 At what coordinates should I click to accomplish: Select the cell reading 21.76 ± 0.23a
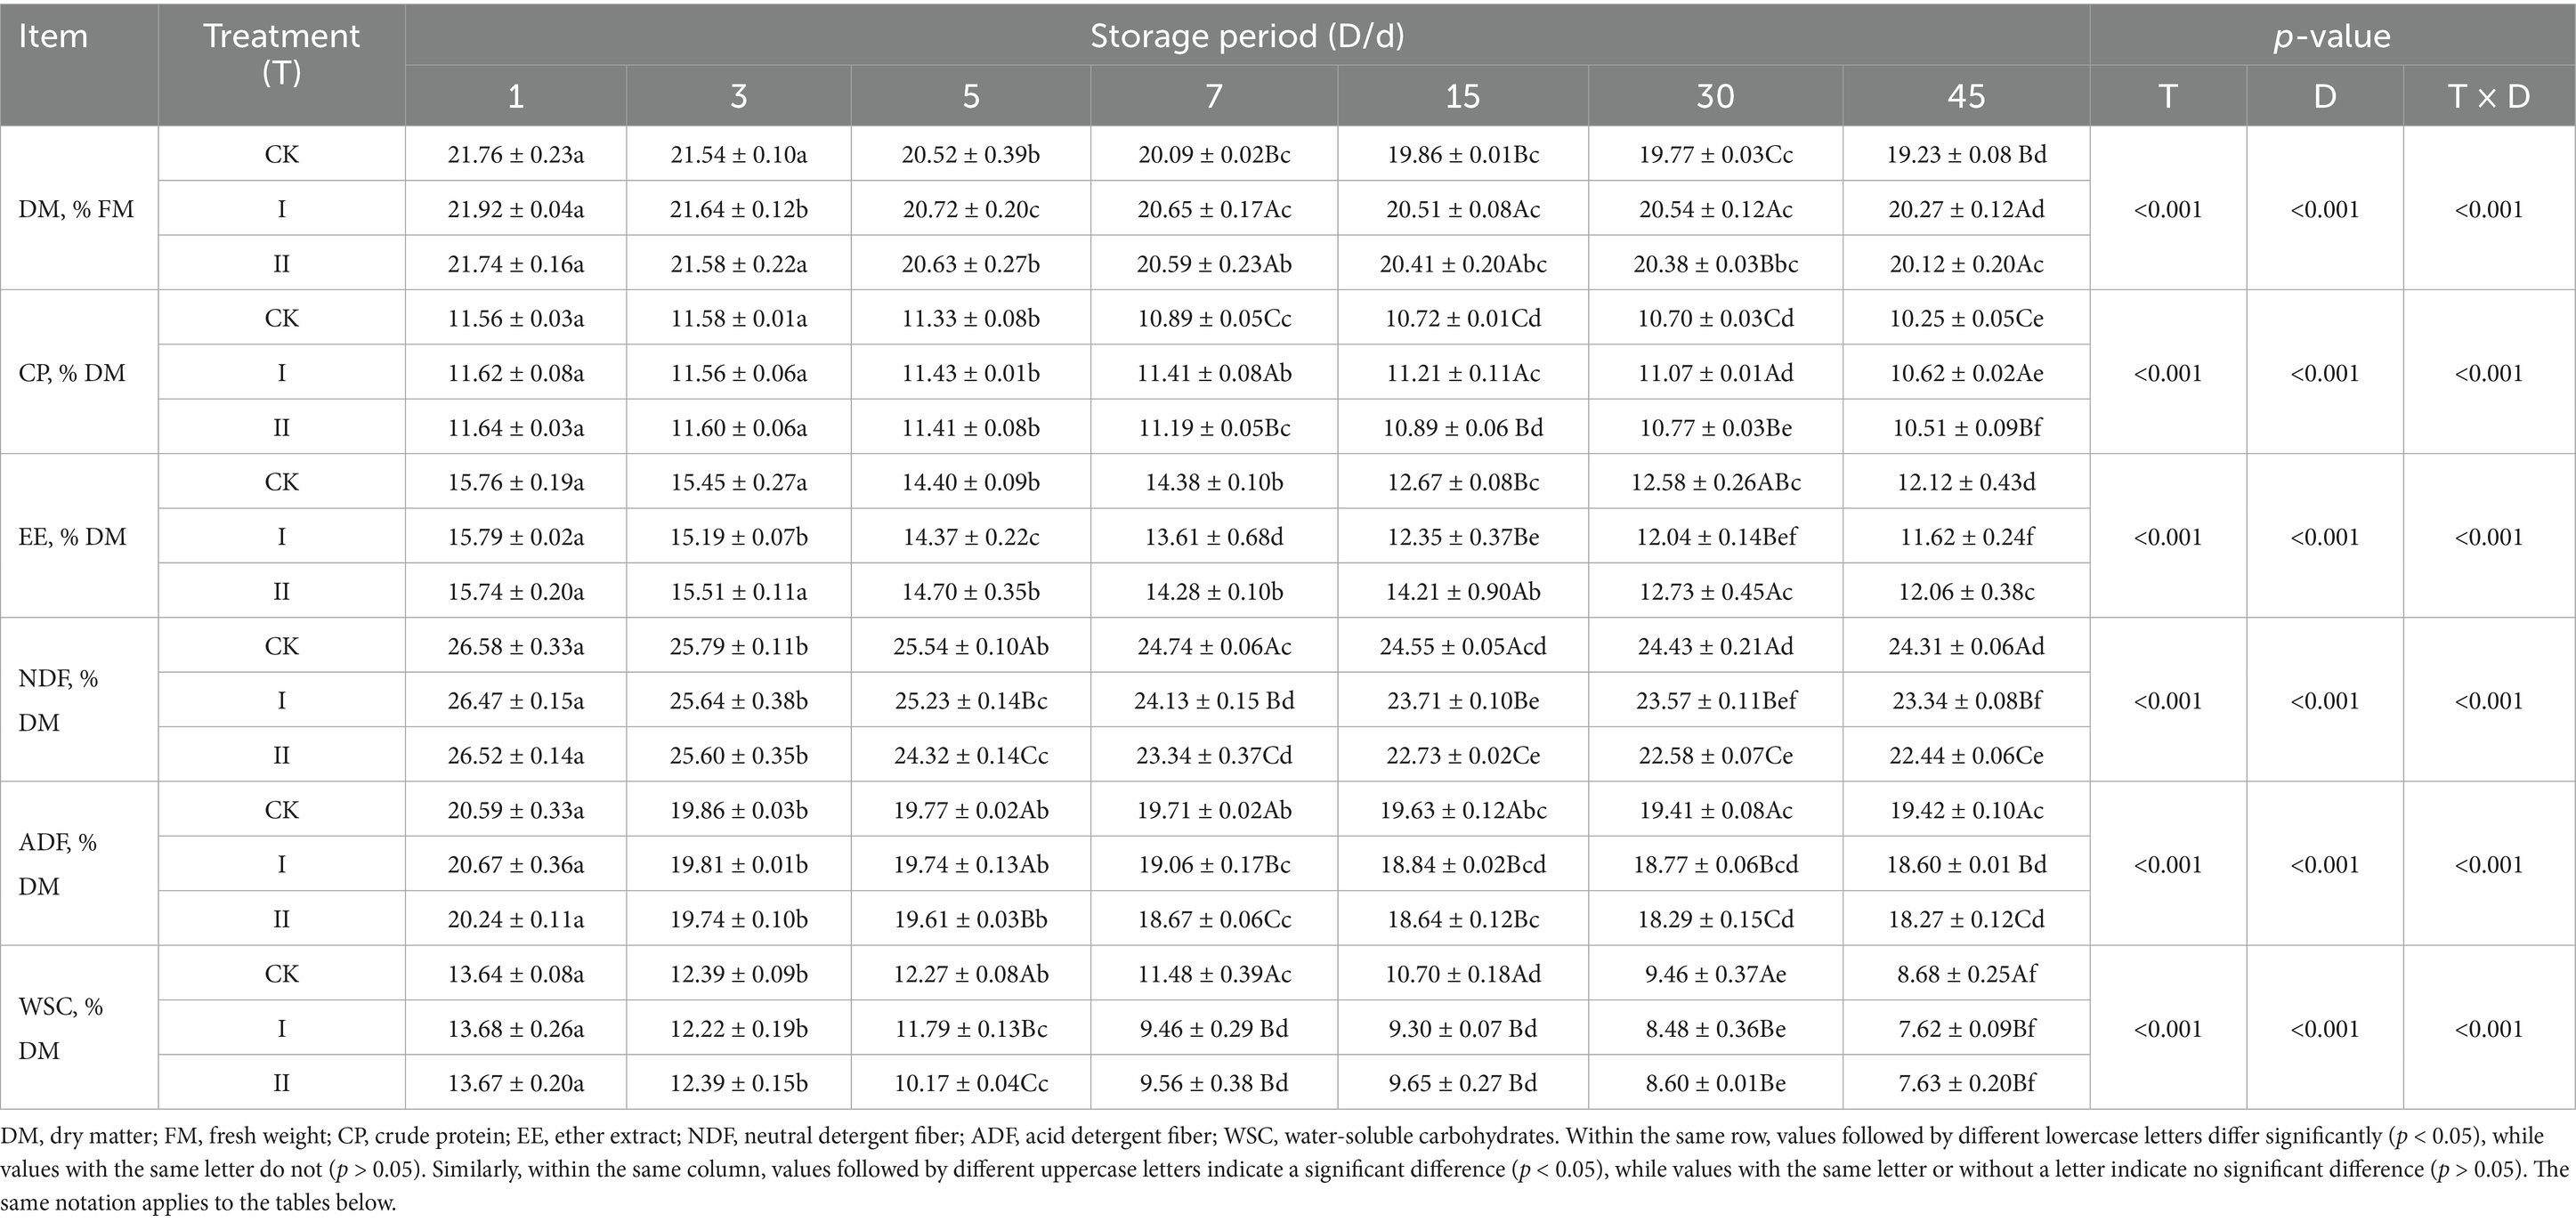(x=515, y=155)
